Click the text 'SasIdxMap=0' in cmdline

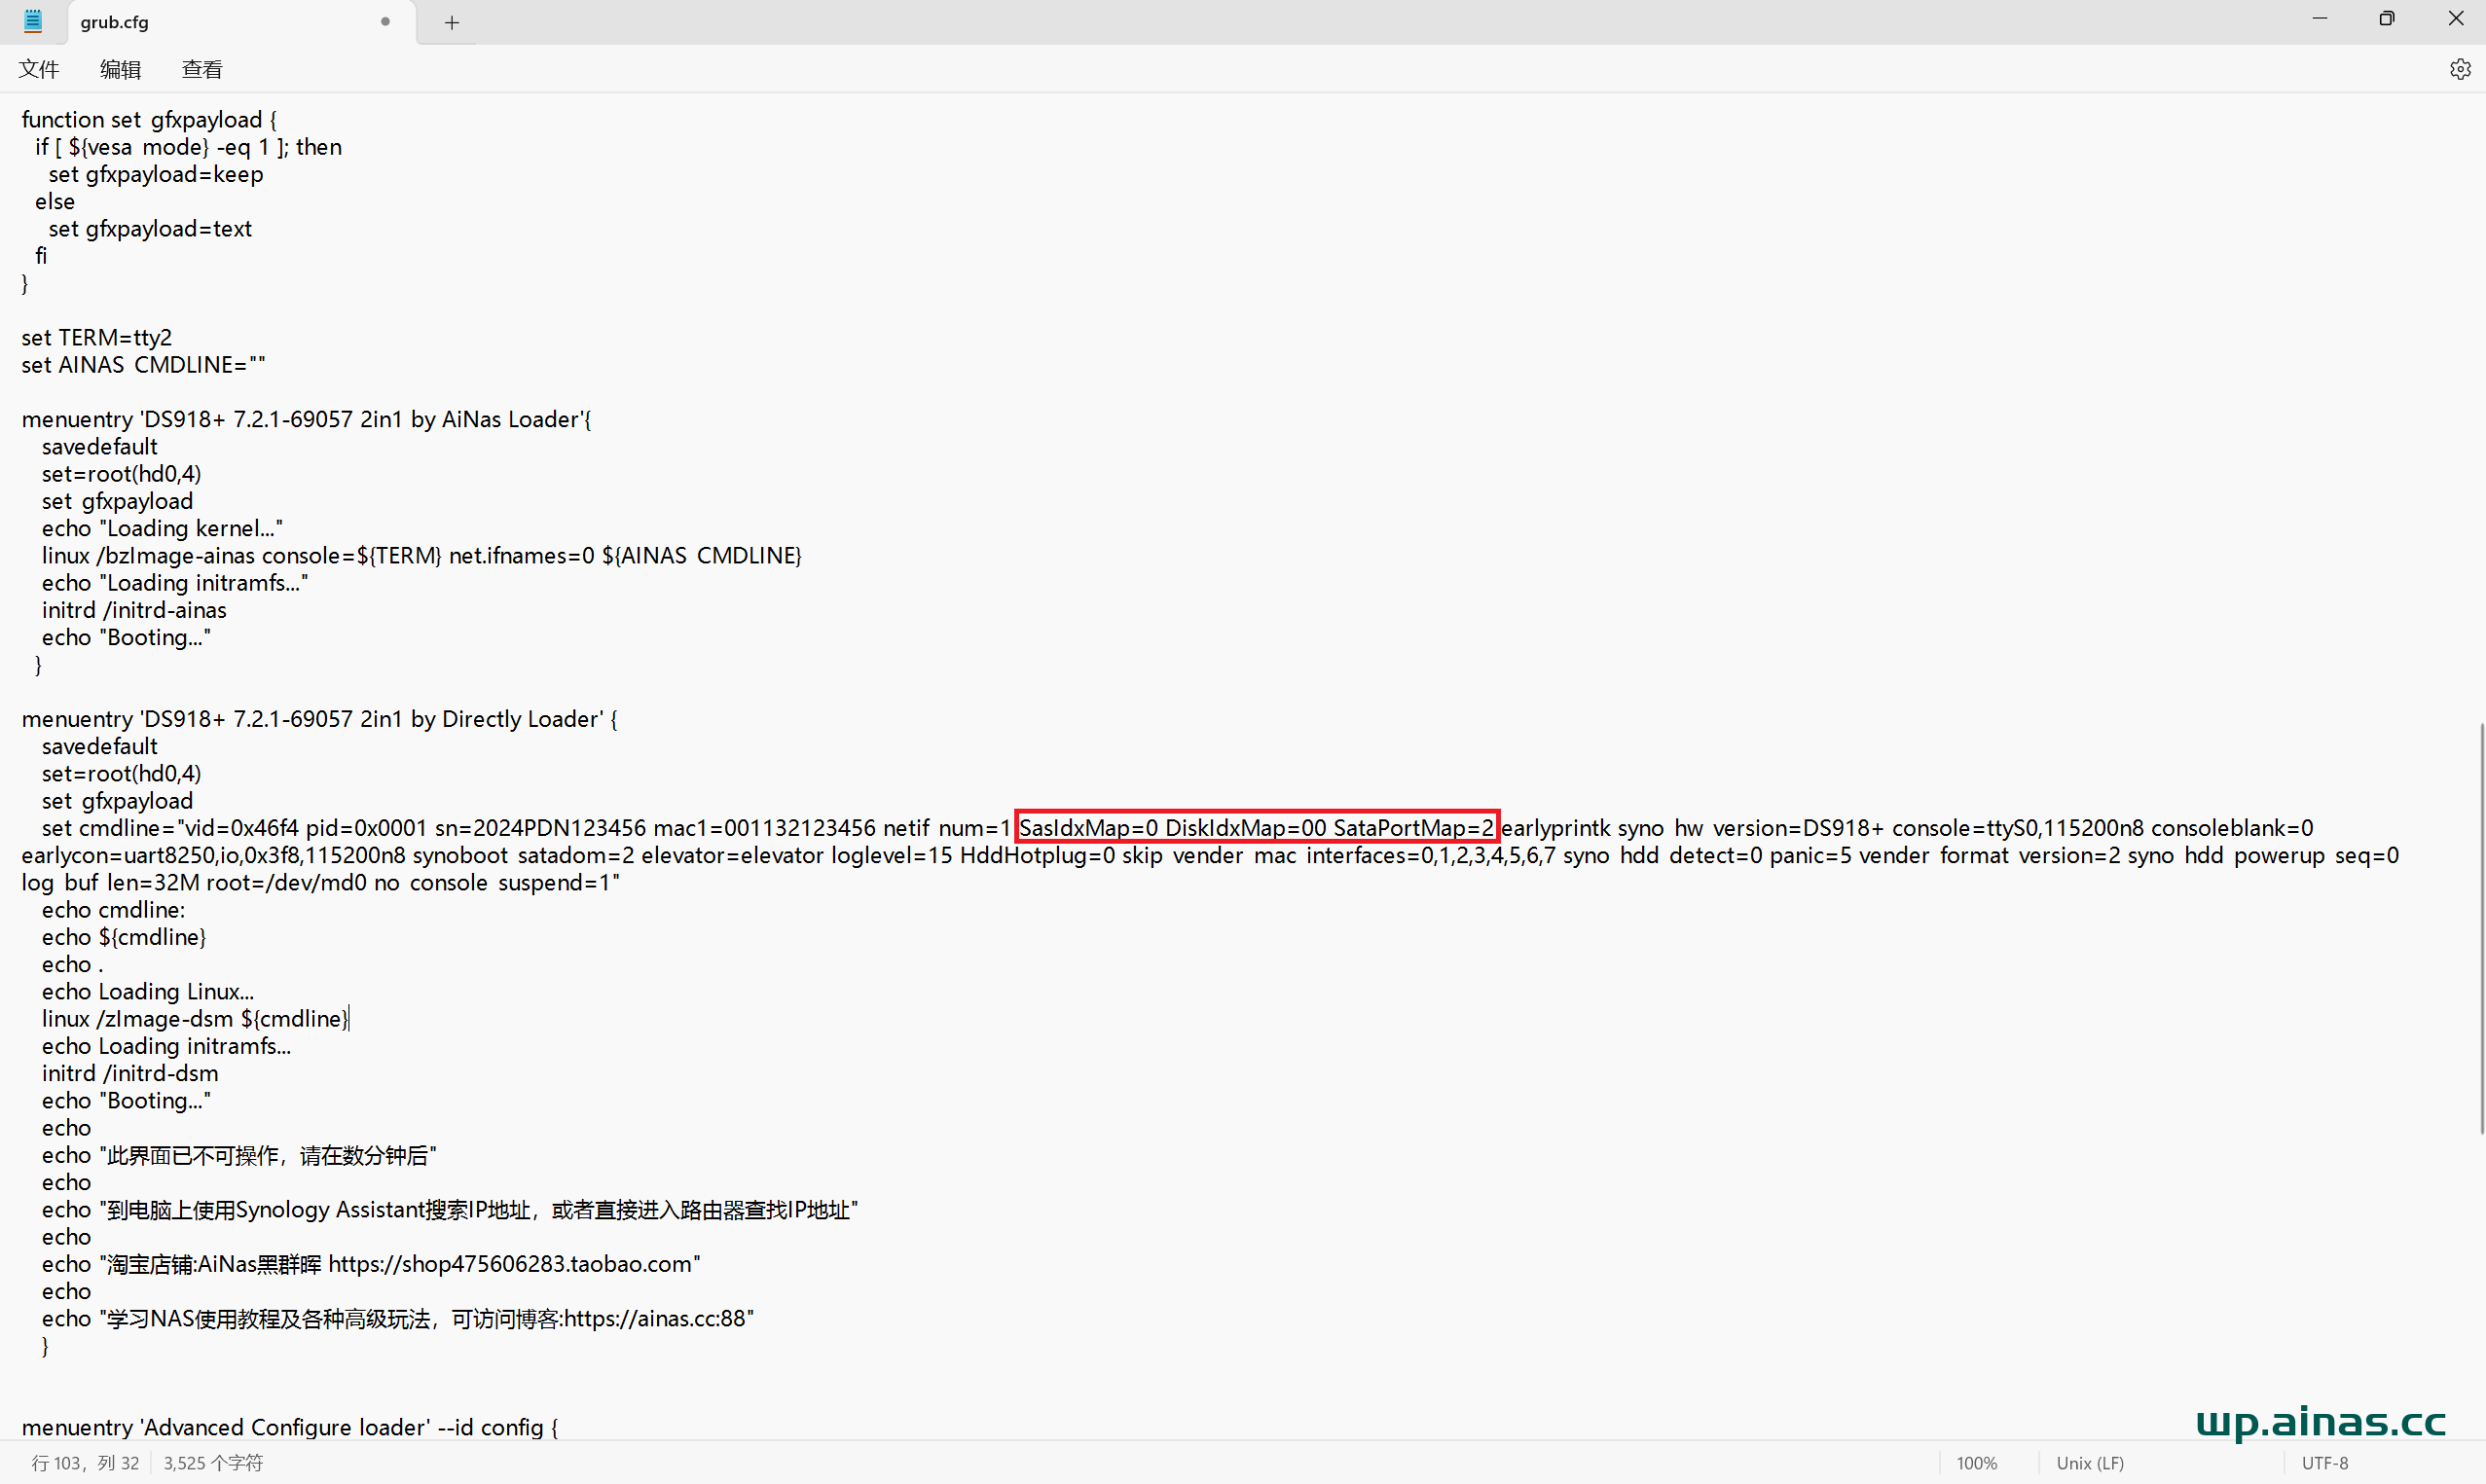(1088, 828)
